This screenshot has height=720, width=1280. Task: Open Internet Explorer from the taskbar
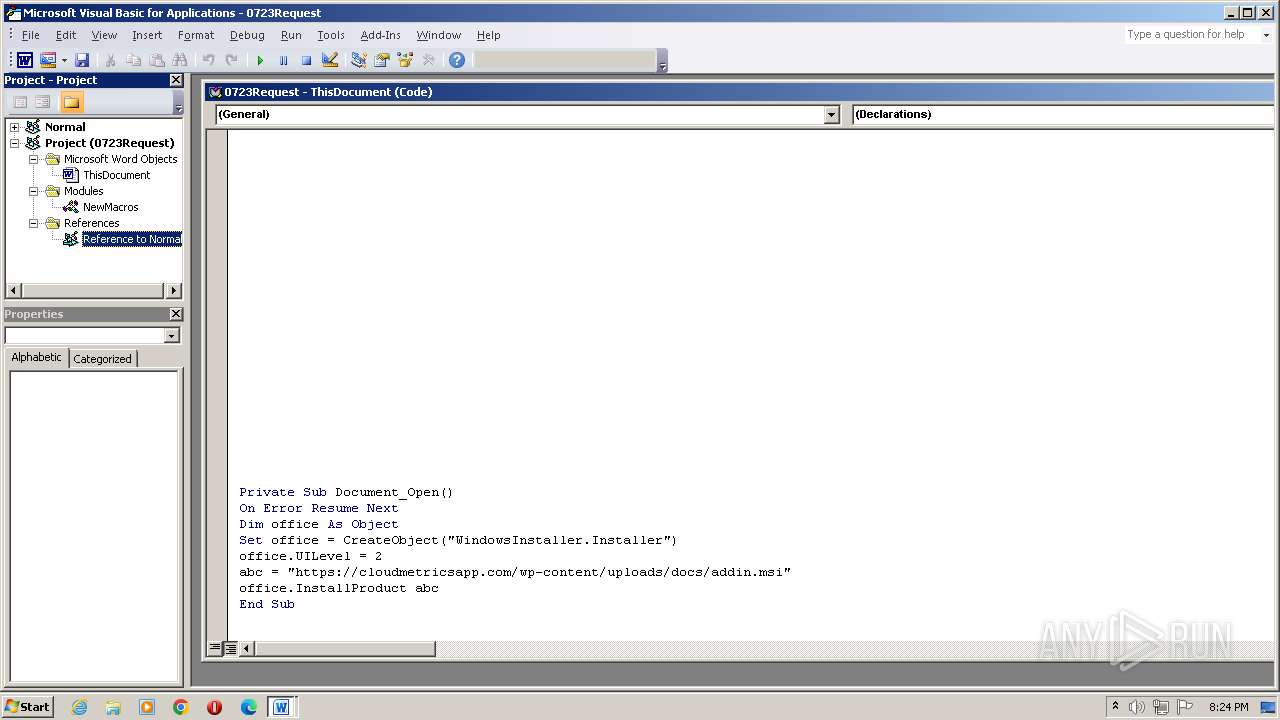click(x=79, y=707)
